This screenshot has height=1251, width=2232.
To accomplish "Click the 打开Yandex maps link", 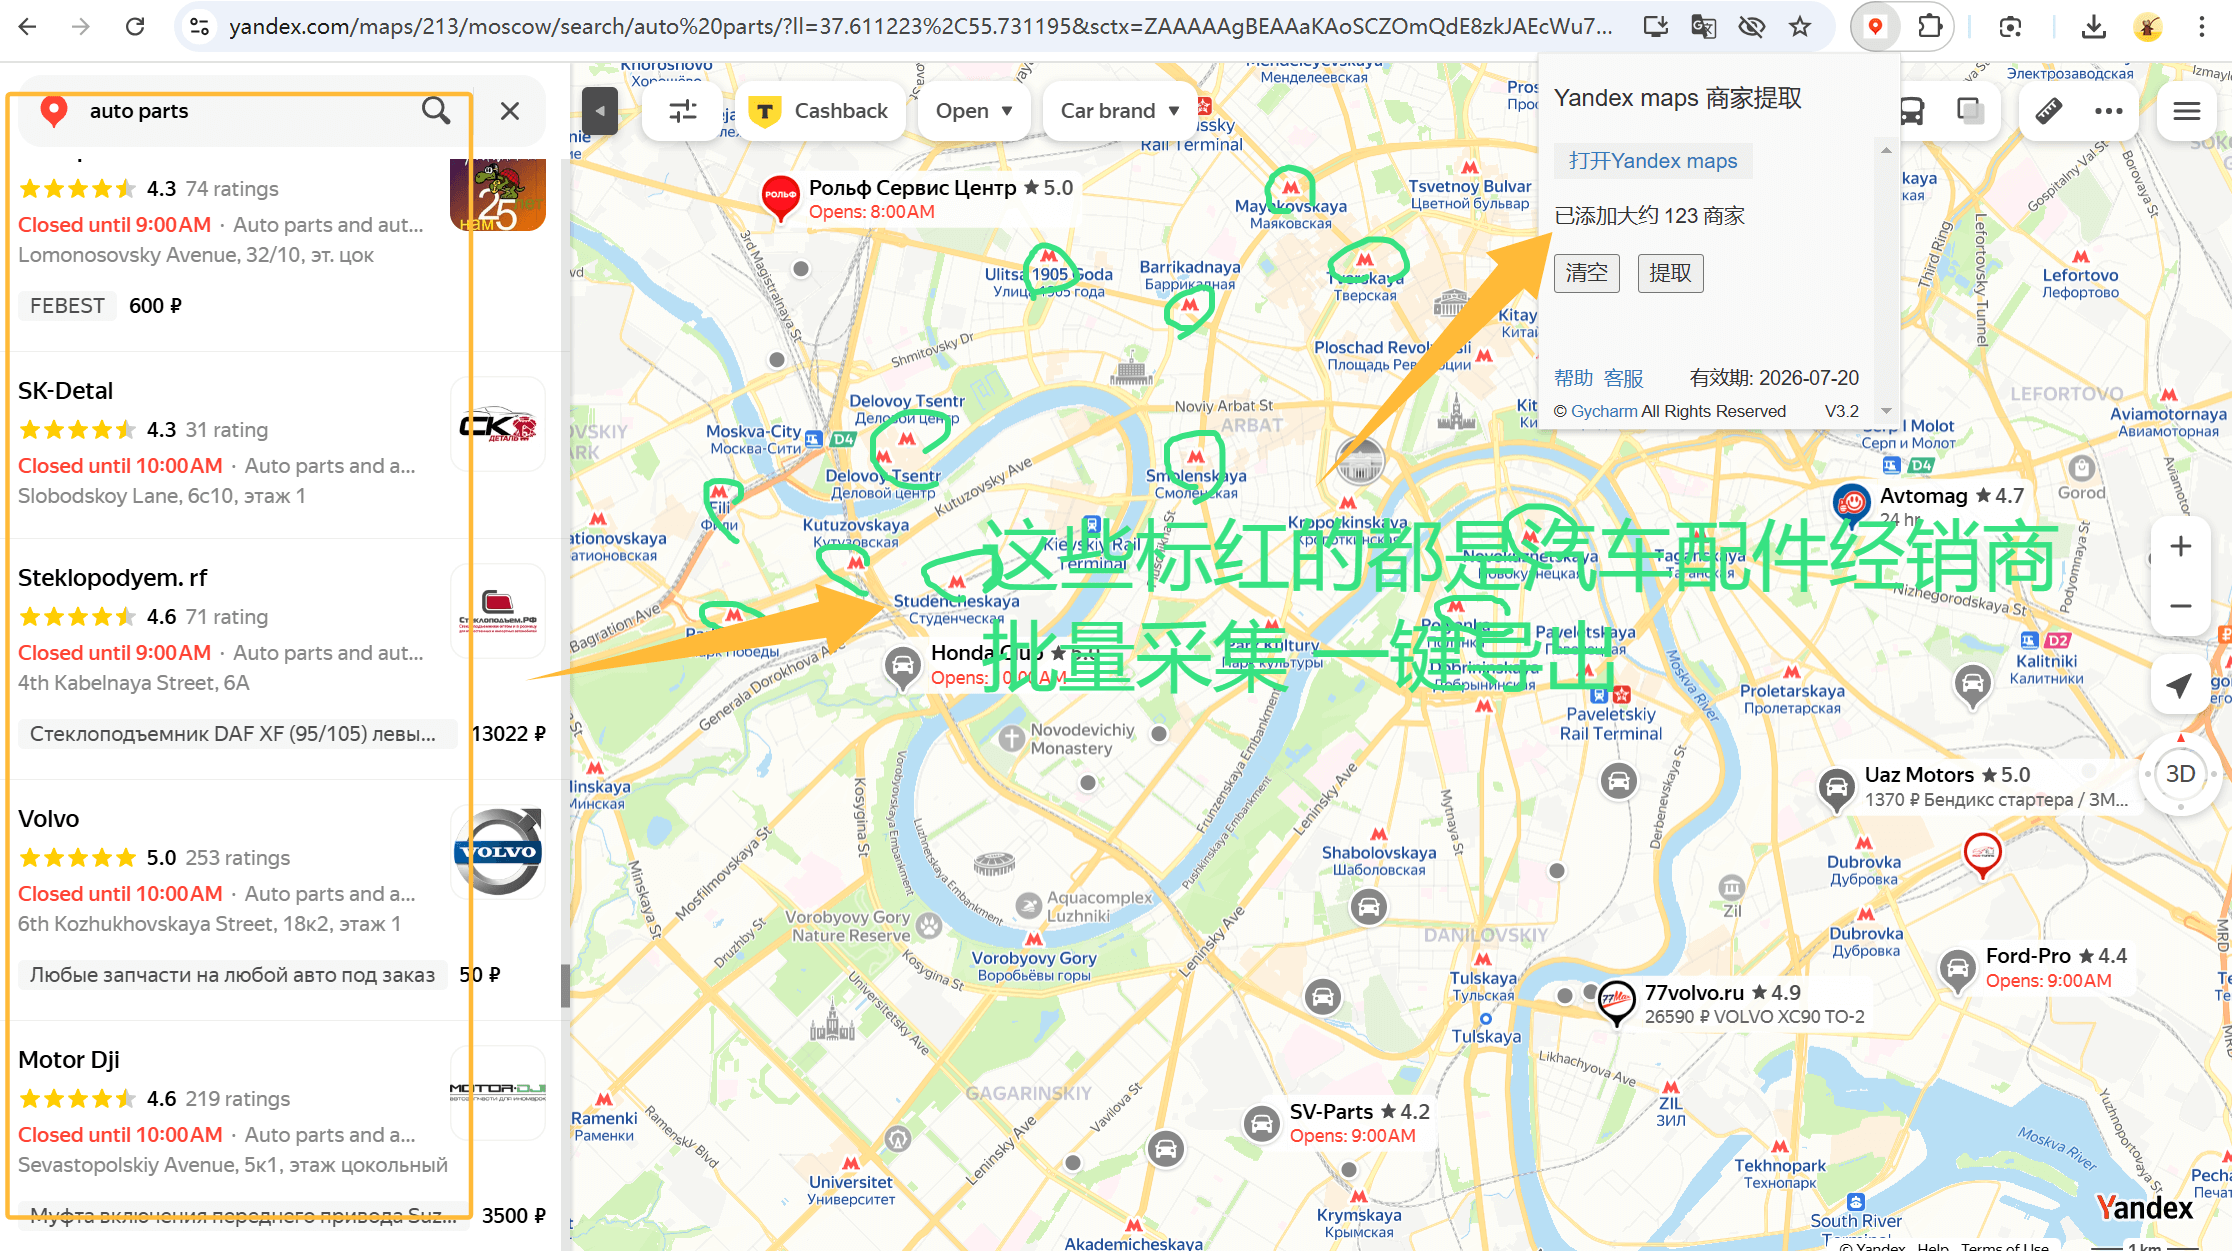I will 1653,161.
